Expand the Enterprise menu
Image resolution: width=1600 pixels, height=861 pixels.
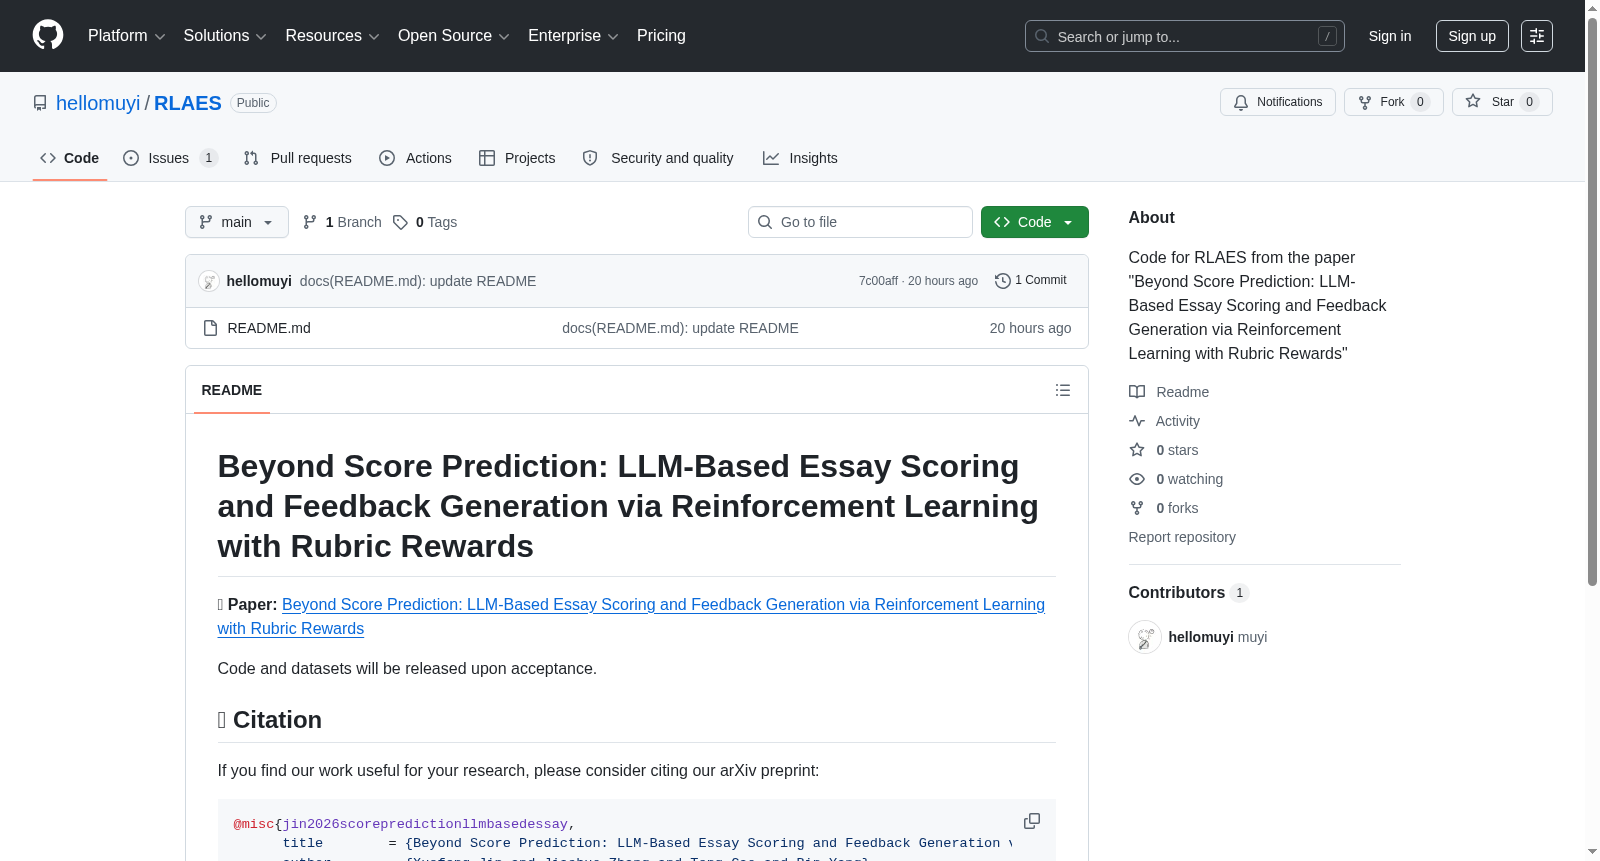[x=573, y=36]
